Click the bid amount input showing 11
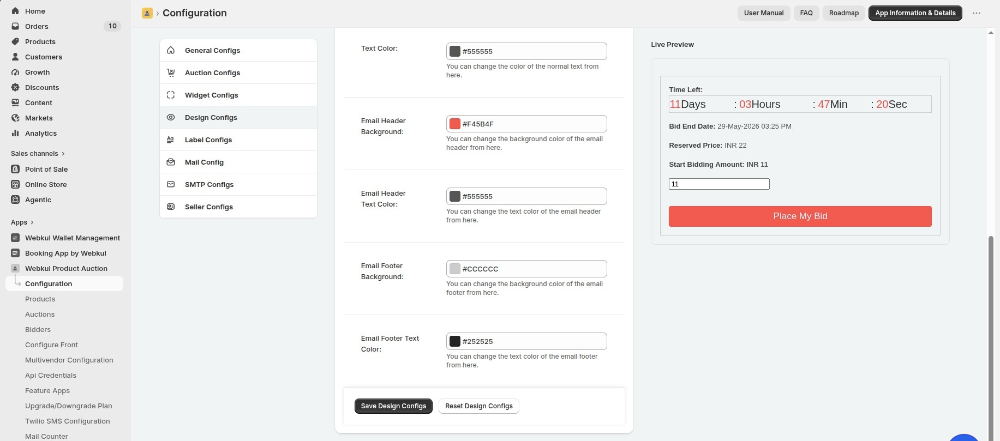The height and width of the screenshot is (441, 1000). [x=719, y=184]
